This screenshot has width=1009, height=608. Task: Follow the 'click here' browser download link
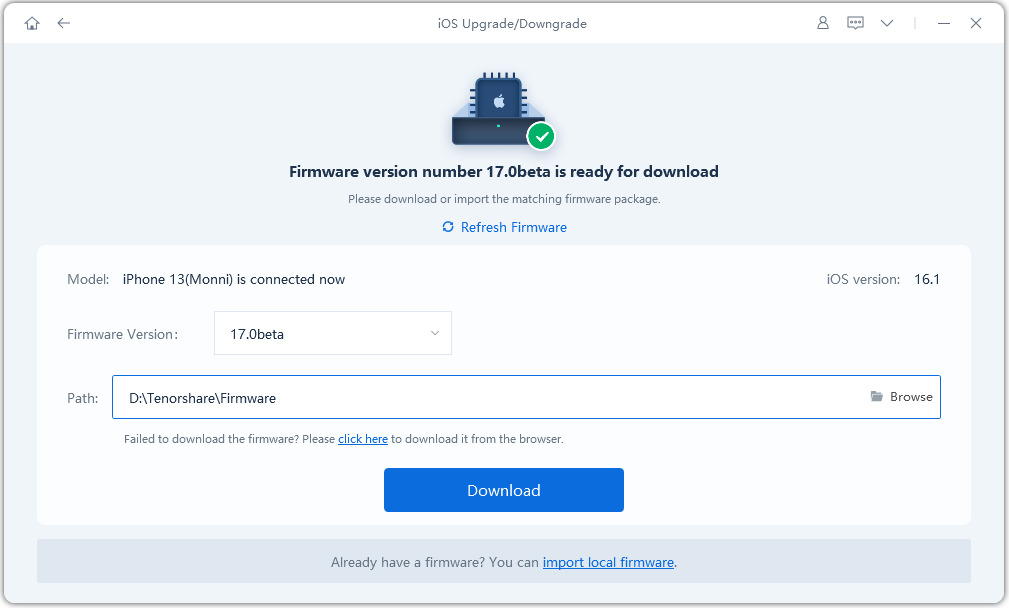(x=363, y=439)
